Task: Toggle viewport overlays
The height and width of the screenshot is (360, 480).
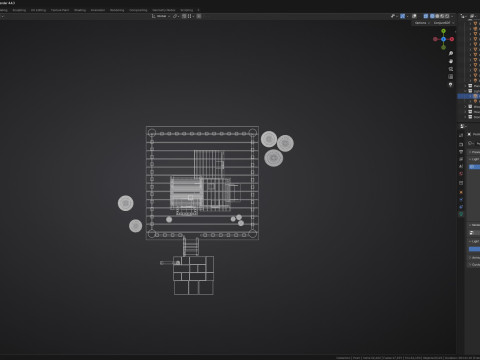Action: point(414,16)
